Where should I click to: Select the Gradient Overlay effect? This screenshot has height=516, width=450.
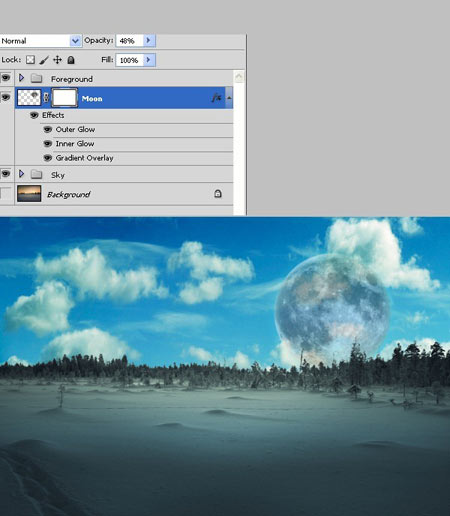point(85,158)
